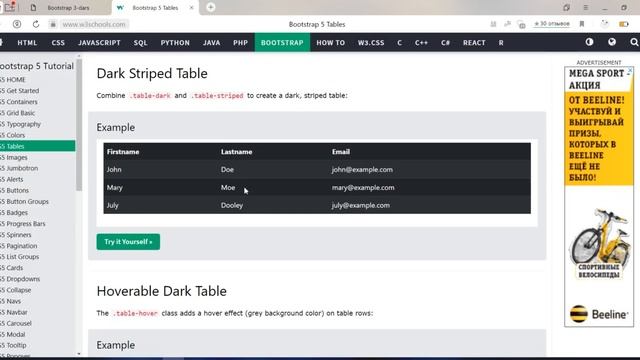The height and width of the screenshot is (360, 640).
Task: Open the browser hamburger menu
Action: (x=585, y=8)
